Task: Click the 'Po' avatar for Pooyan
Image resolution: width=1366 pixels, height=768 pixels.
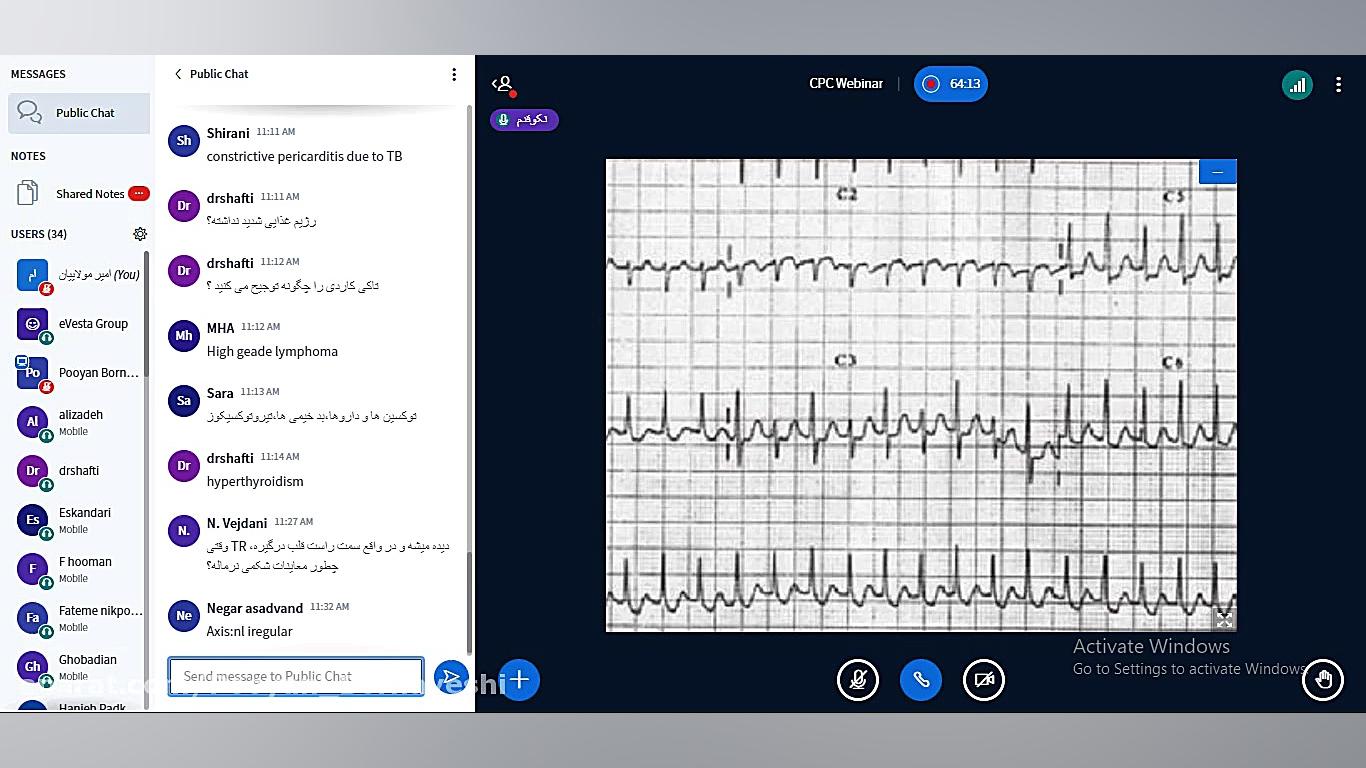Action: (33, 373)
